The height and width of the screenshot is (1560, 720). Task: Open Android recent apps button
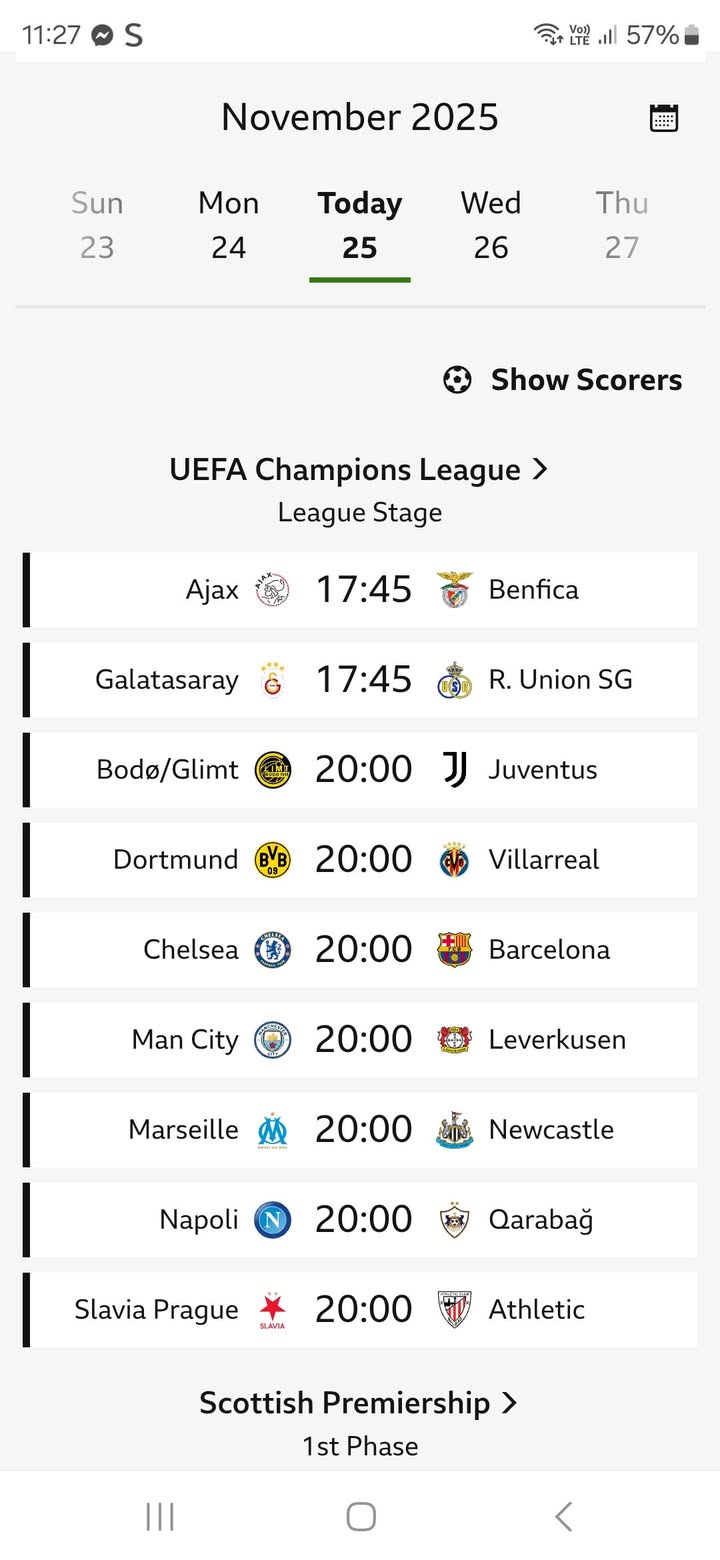click(x=160, y=1517)
